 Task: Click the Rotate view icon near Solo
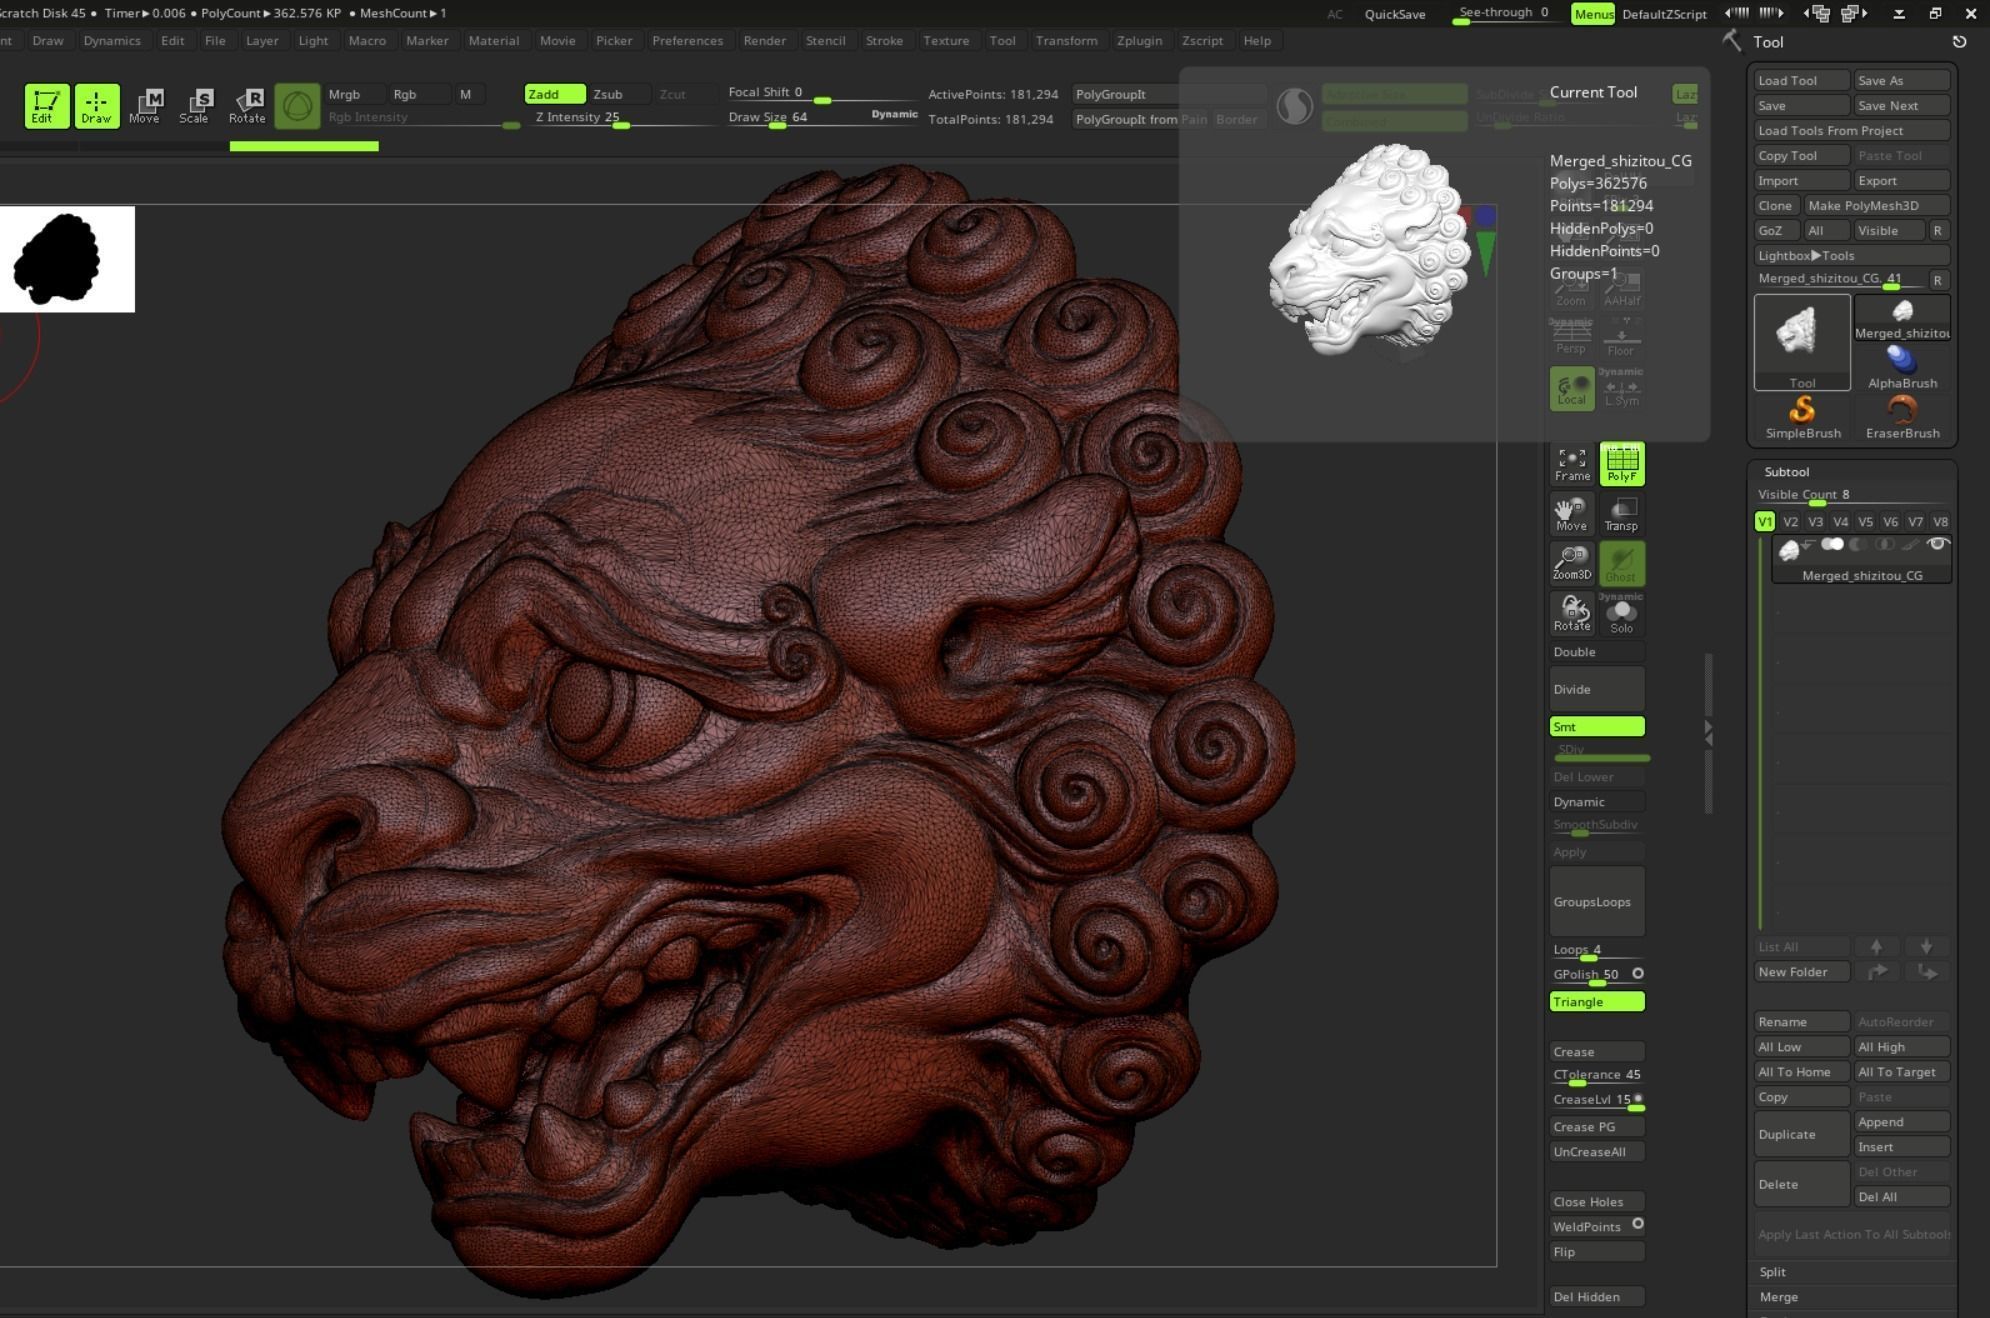click(1572, 613)
